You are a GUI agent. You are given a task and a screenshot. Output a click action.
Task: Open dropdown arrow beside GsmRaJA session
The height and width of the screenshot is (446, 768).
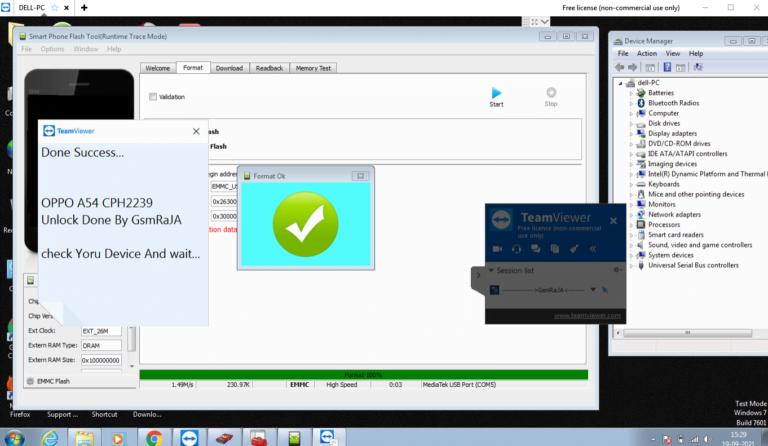pos(593,290)
